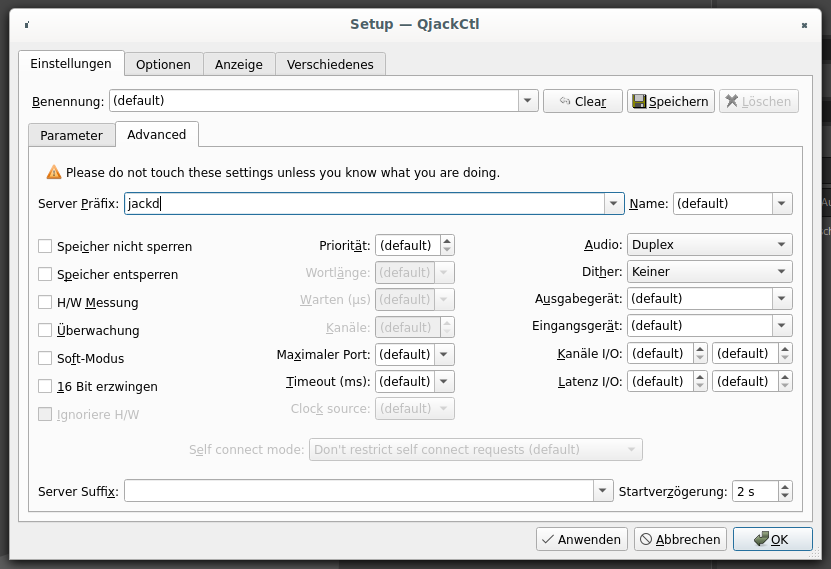Enable Speicher nicht sperren checkbox
This screenshot has width=831, height=569.
pos(45,246)
